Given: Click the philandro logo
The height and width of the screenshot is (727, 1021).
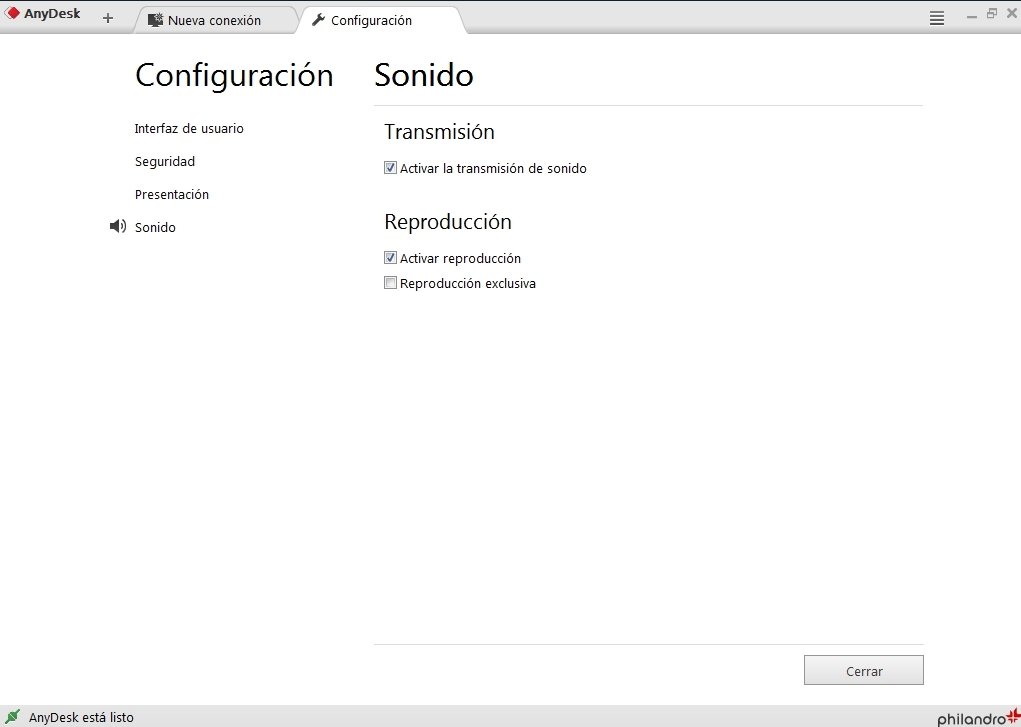Looking at the screenshot, I should pos(978,717).
